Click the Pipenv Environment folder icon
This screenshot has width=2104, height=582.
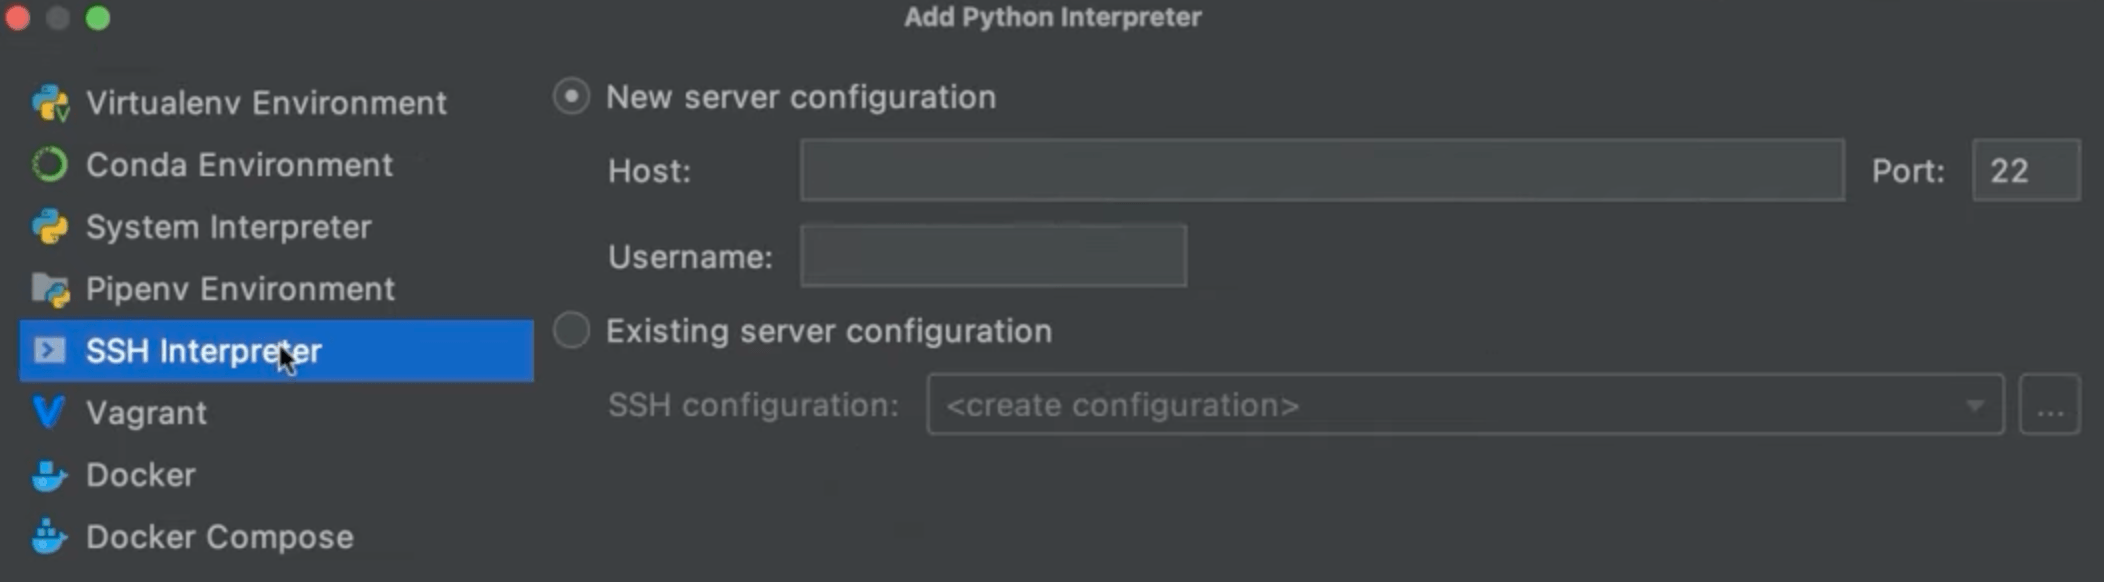(x=50, y=289)
